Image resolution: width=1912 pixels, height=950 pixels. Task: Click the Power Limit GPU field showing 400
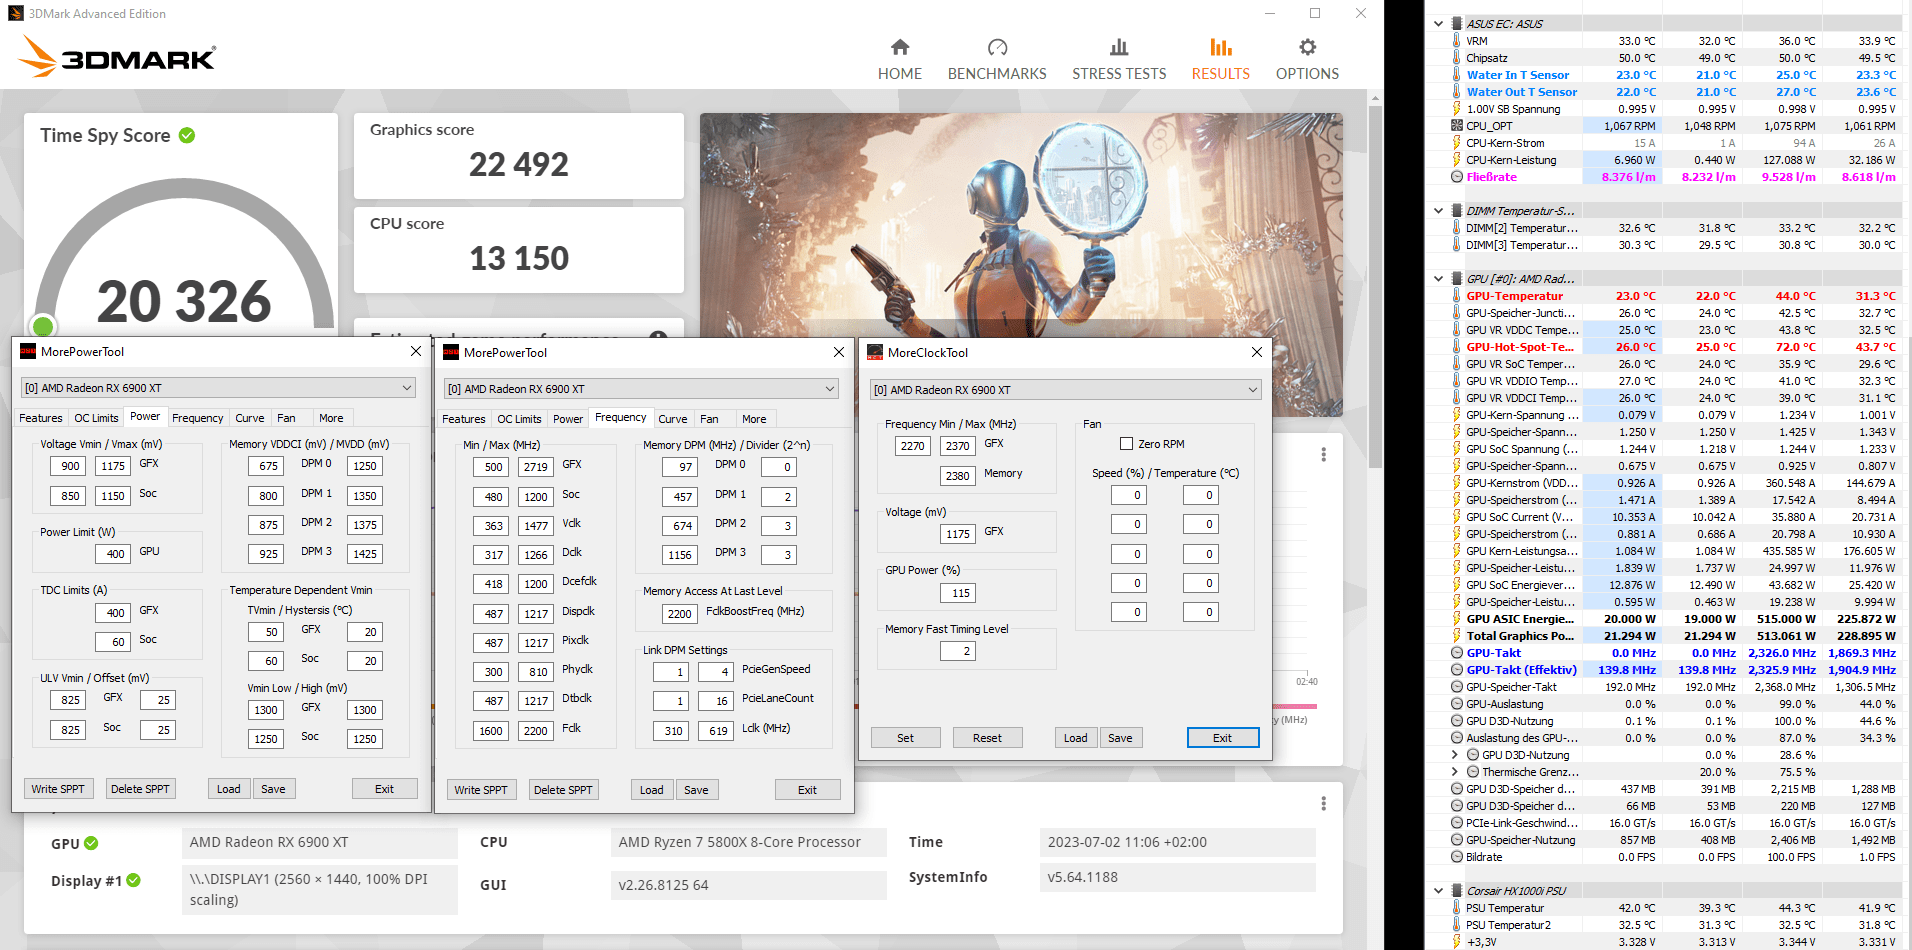(115, 554)
